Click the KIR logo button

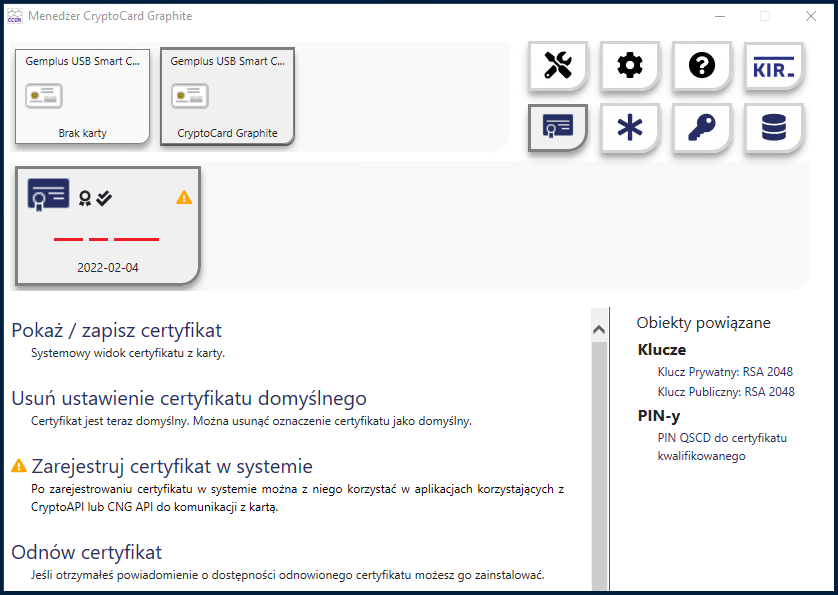coord(774,66)
